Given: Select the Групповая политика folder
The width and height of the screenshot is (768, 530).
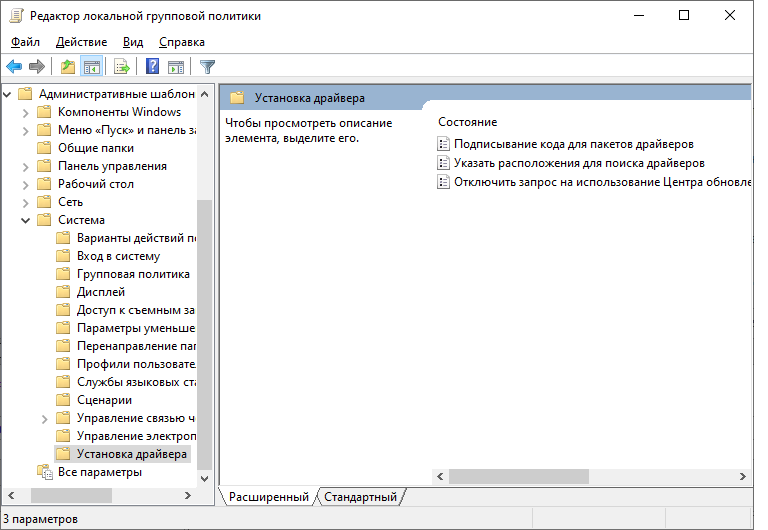Looking at the screenshot, I should tap(133, 274).
